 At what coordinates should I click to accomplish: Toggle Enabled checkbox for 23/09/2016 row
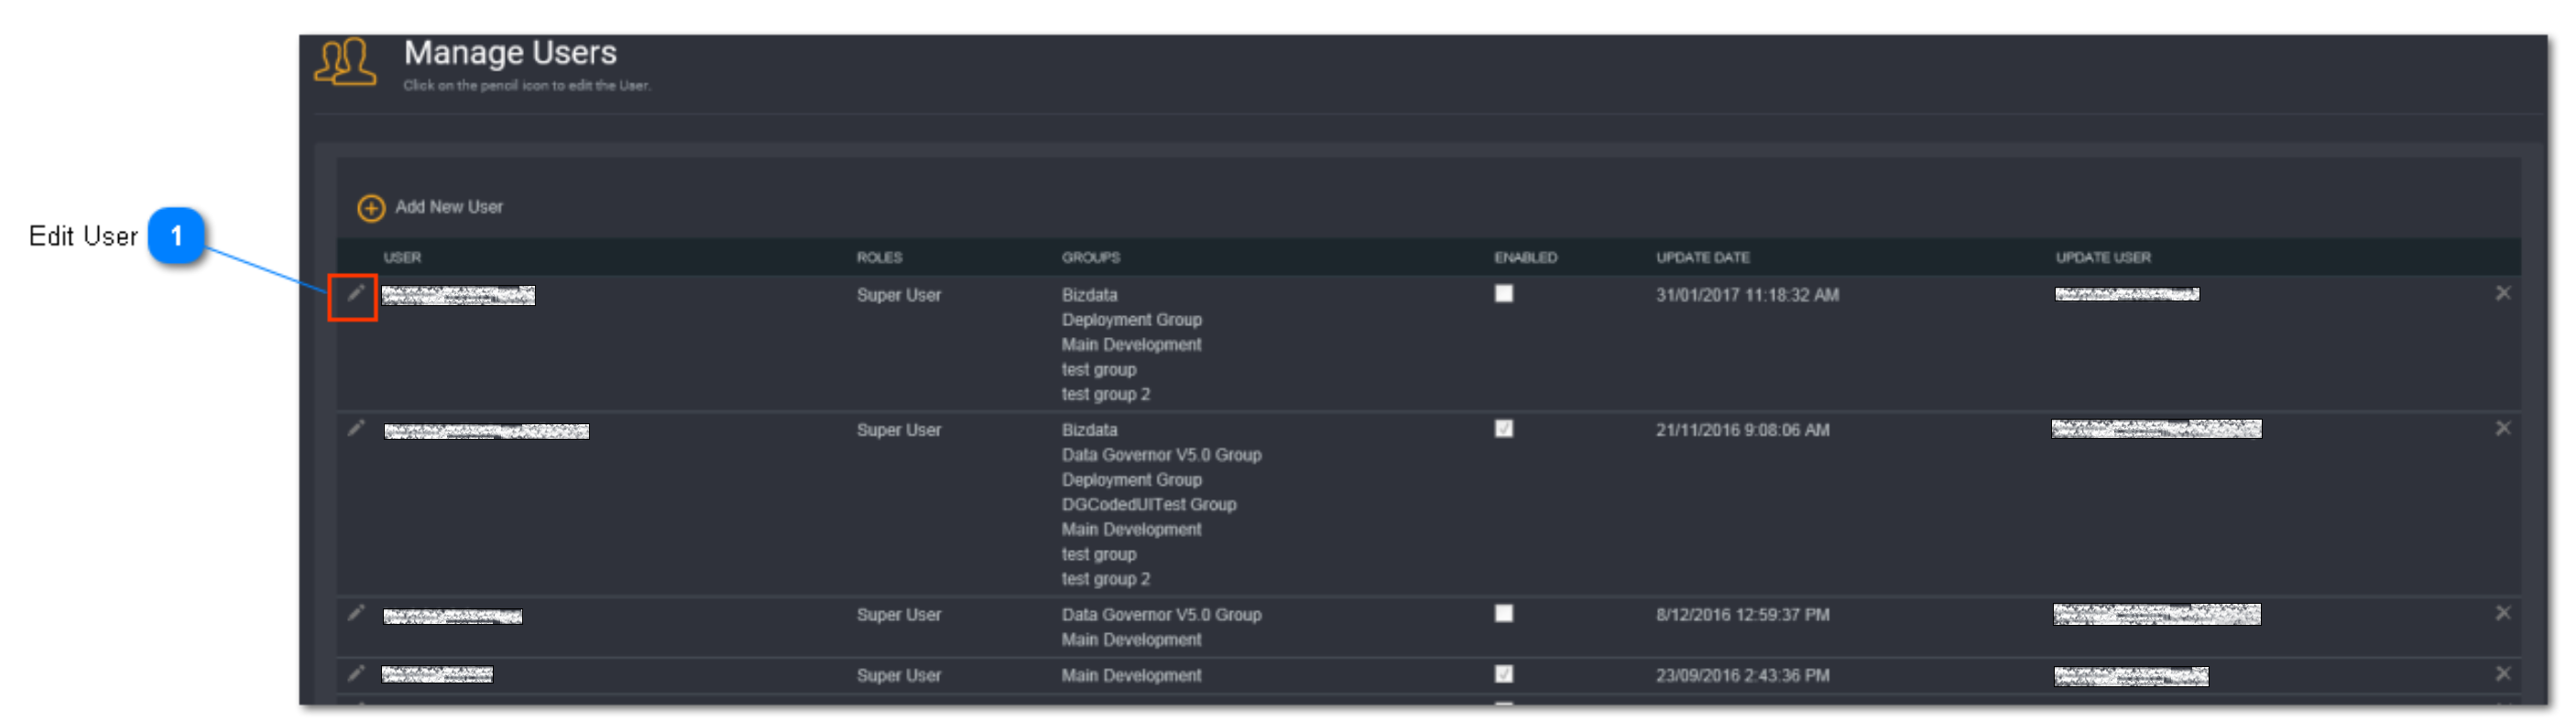coord(1503,674)
